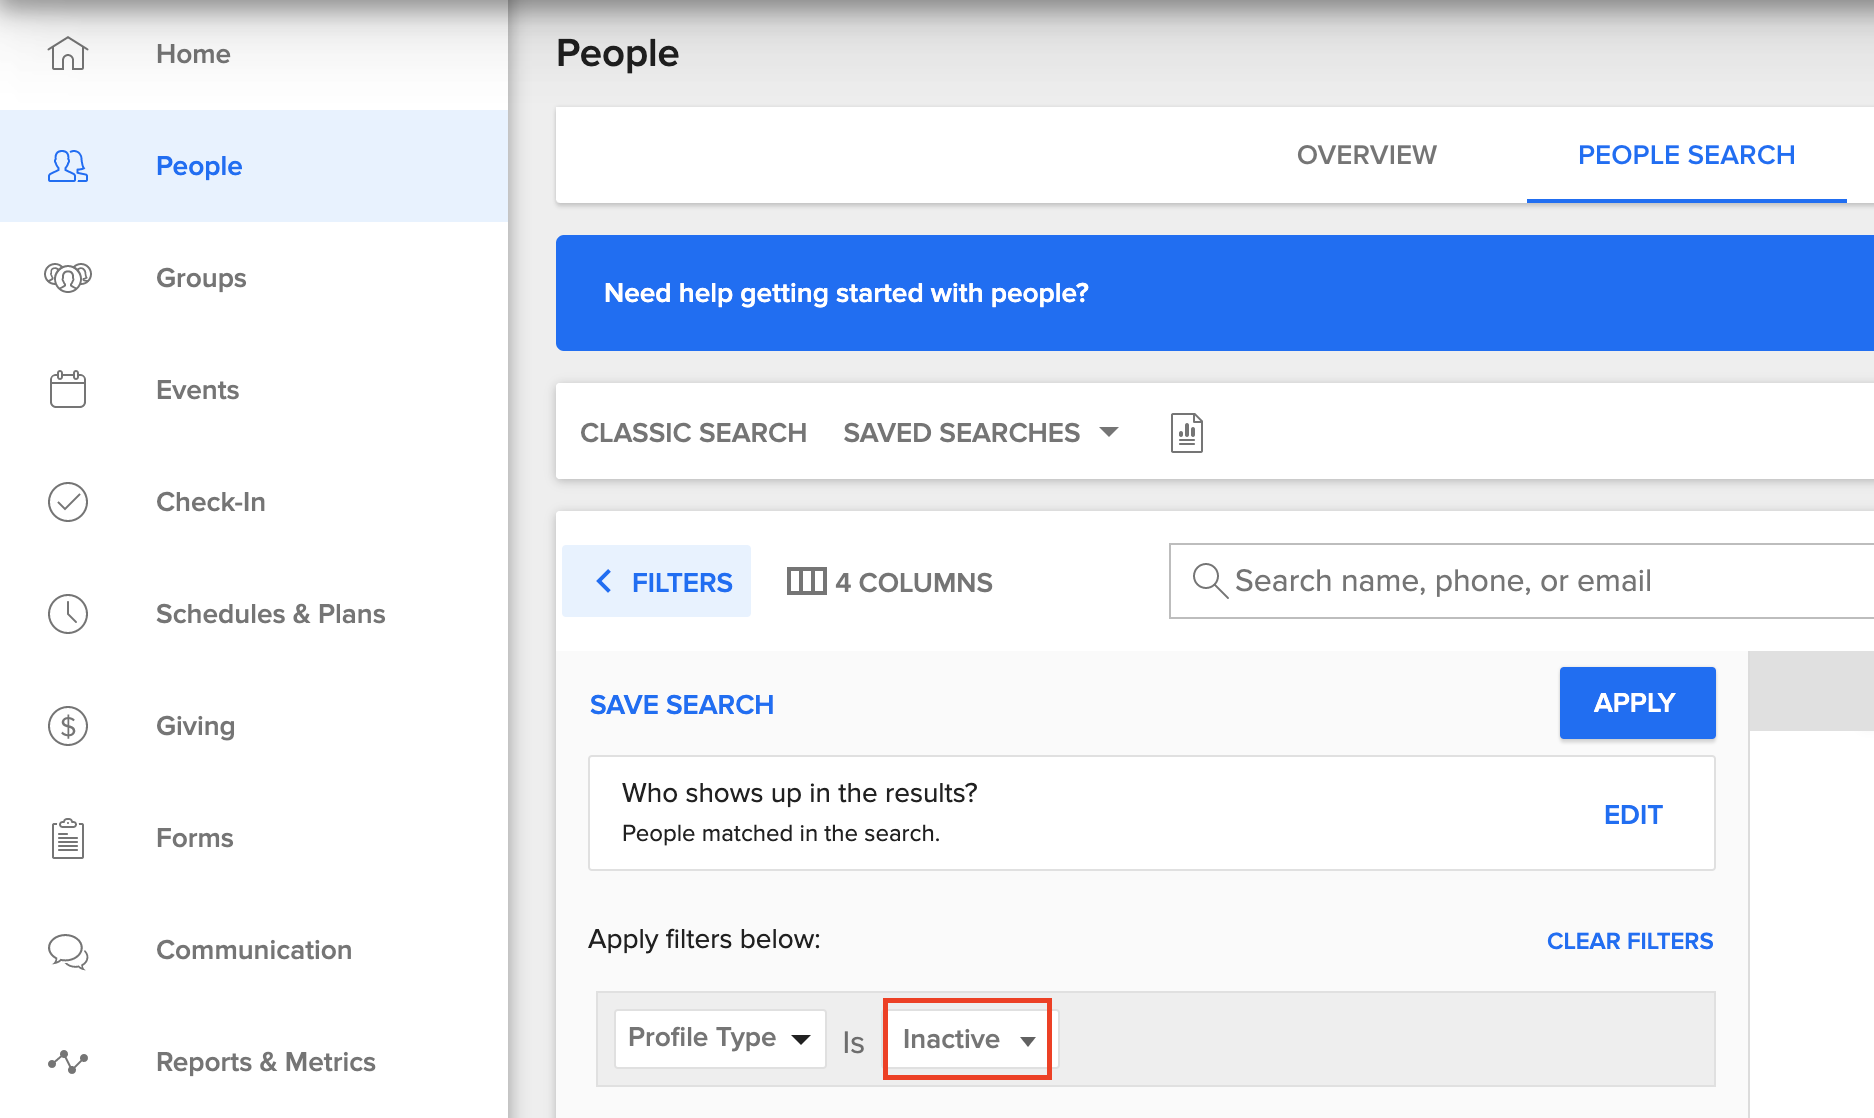Click the report export icon beside Saved Searches

1185,432
